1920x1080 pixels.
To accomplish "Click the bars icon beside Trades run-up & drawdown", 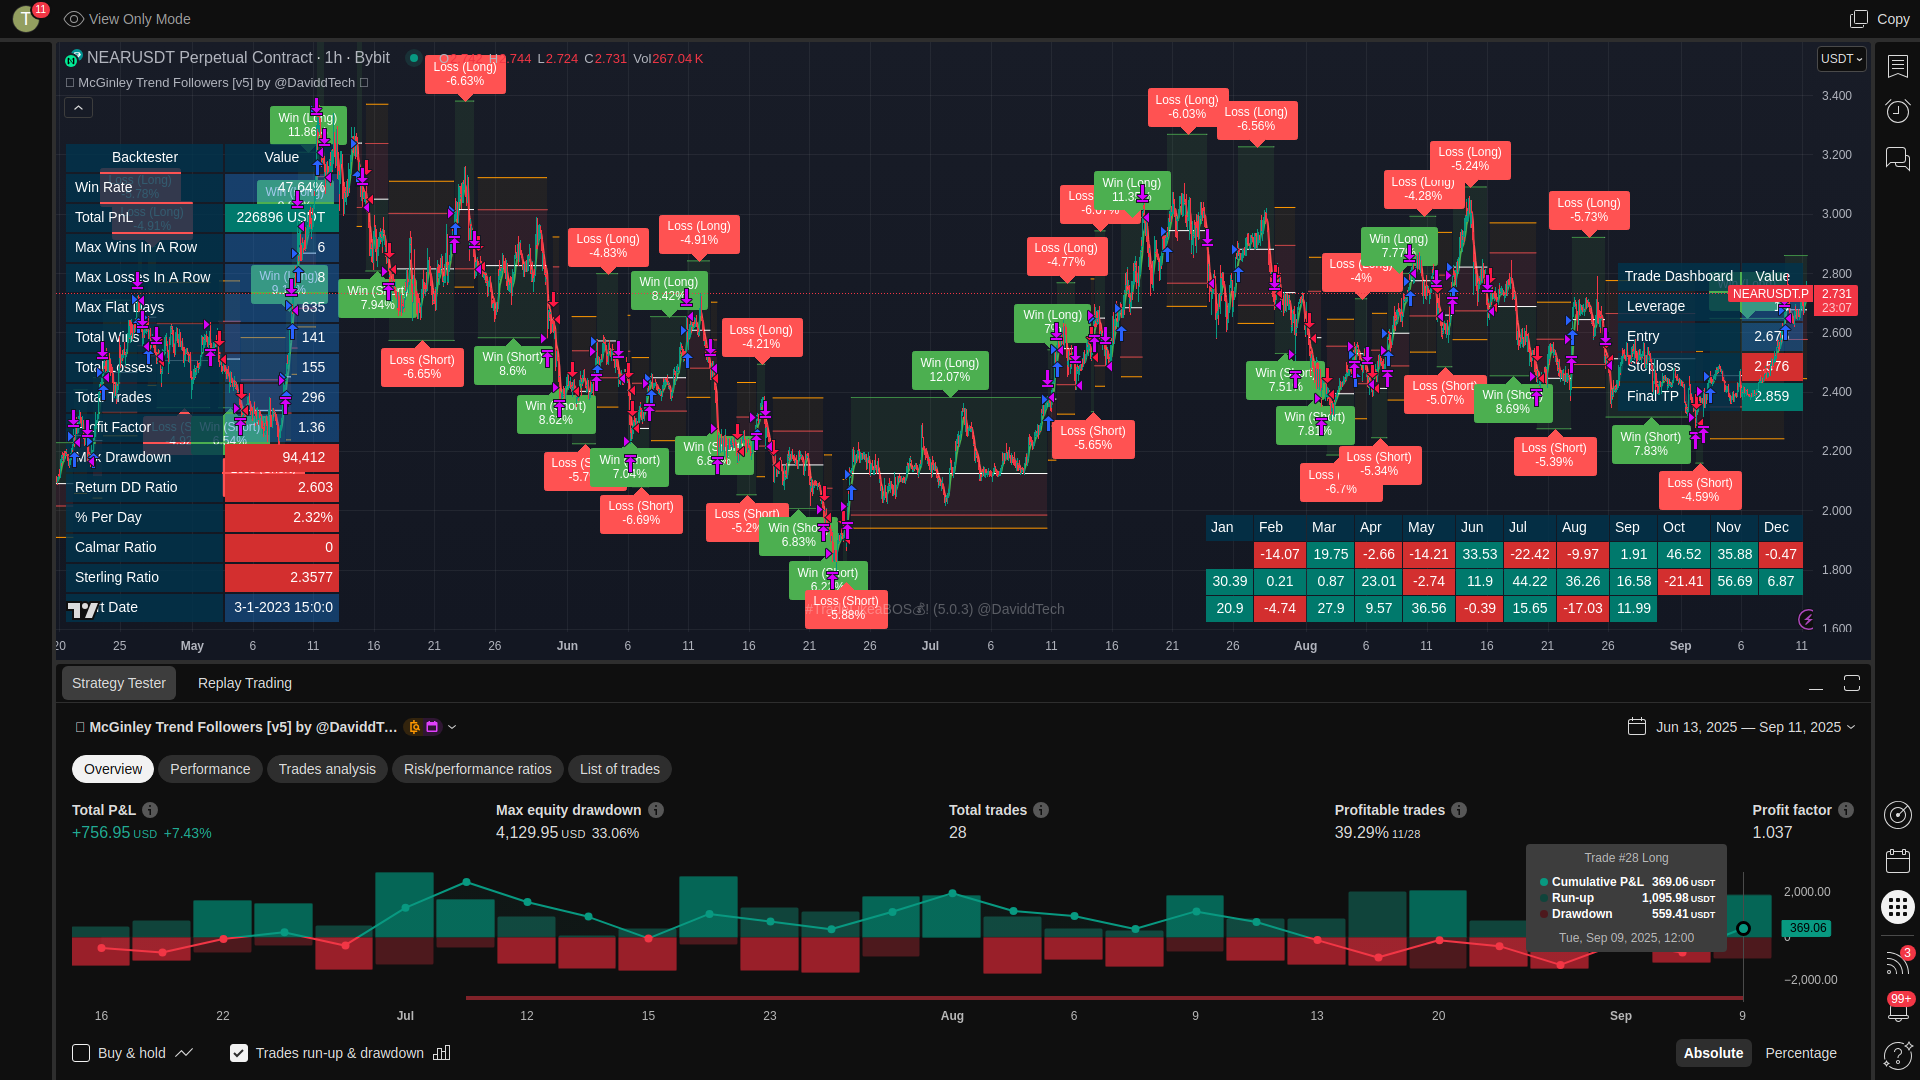I will 442,1053.
